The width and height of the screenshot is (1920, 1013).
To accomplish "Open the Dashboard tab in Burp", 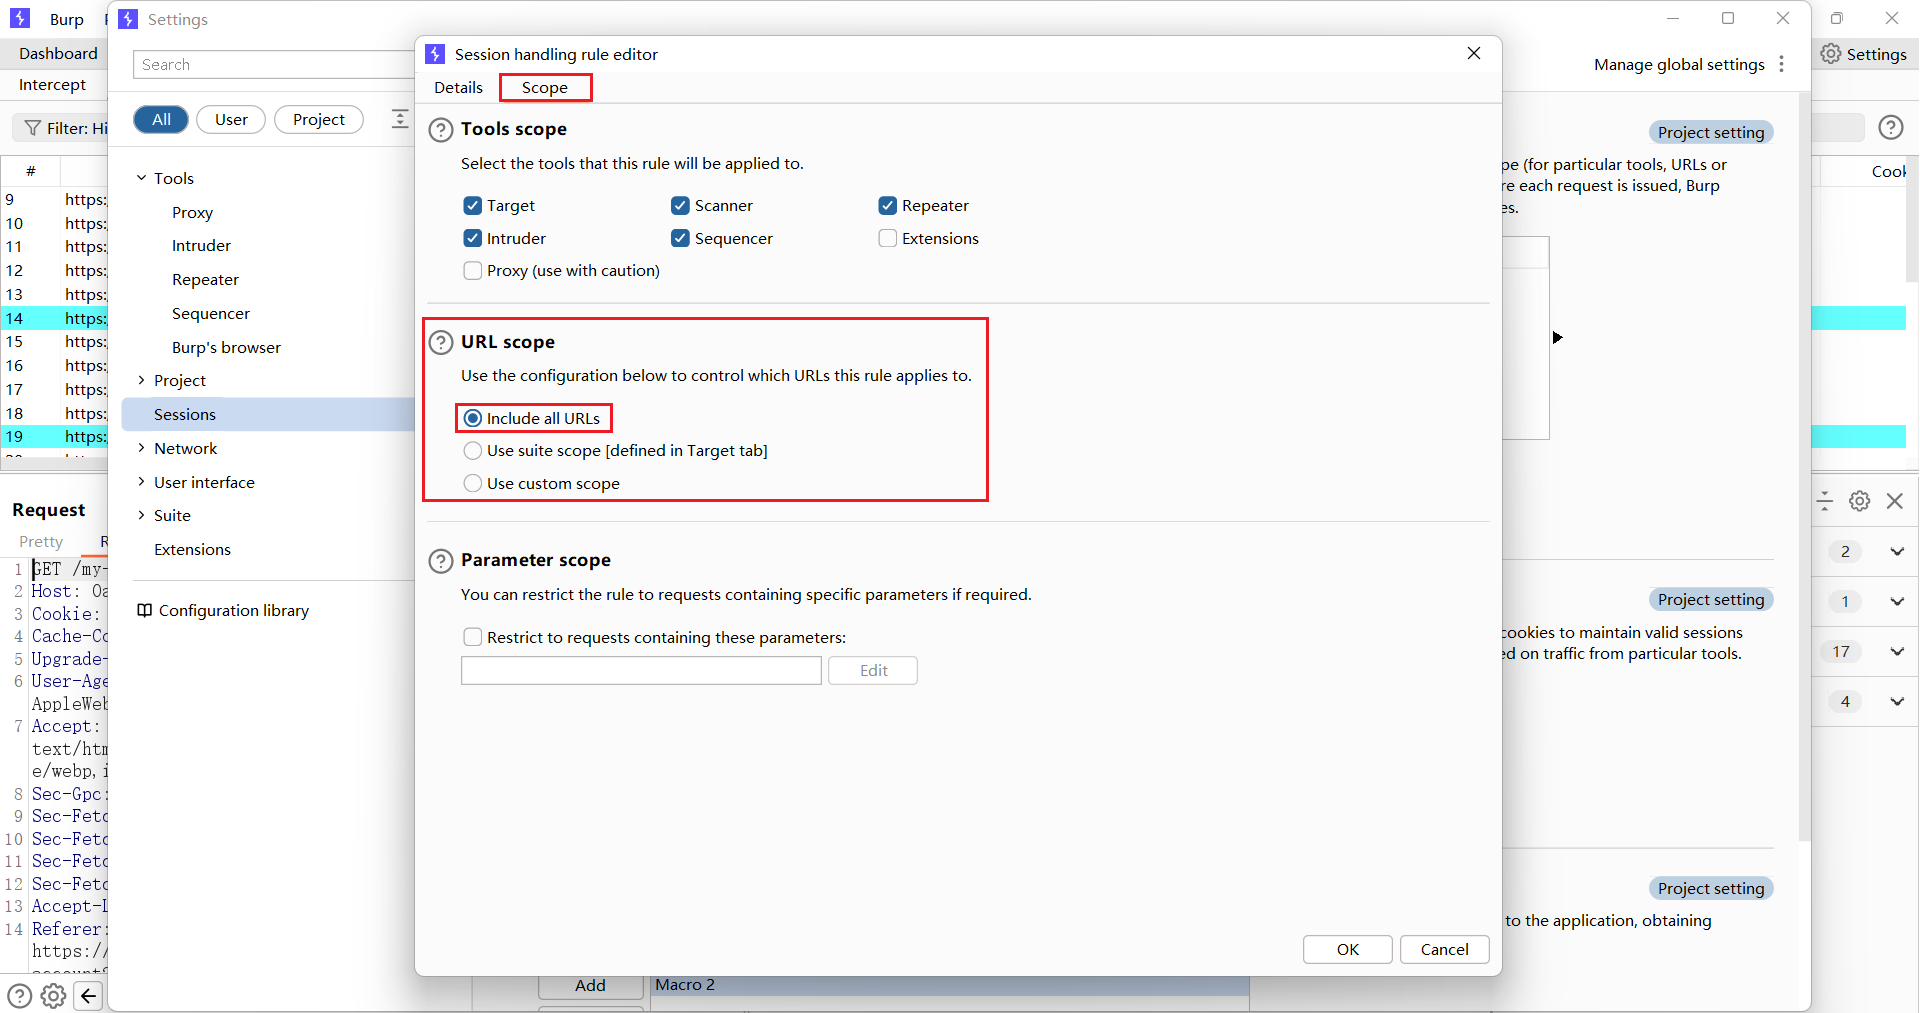I will [58, 54].
